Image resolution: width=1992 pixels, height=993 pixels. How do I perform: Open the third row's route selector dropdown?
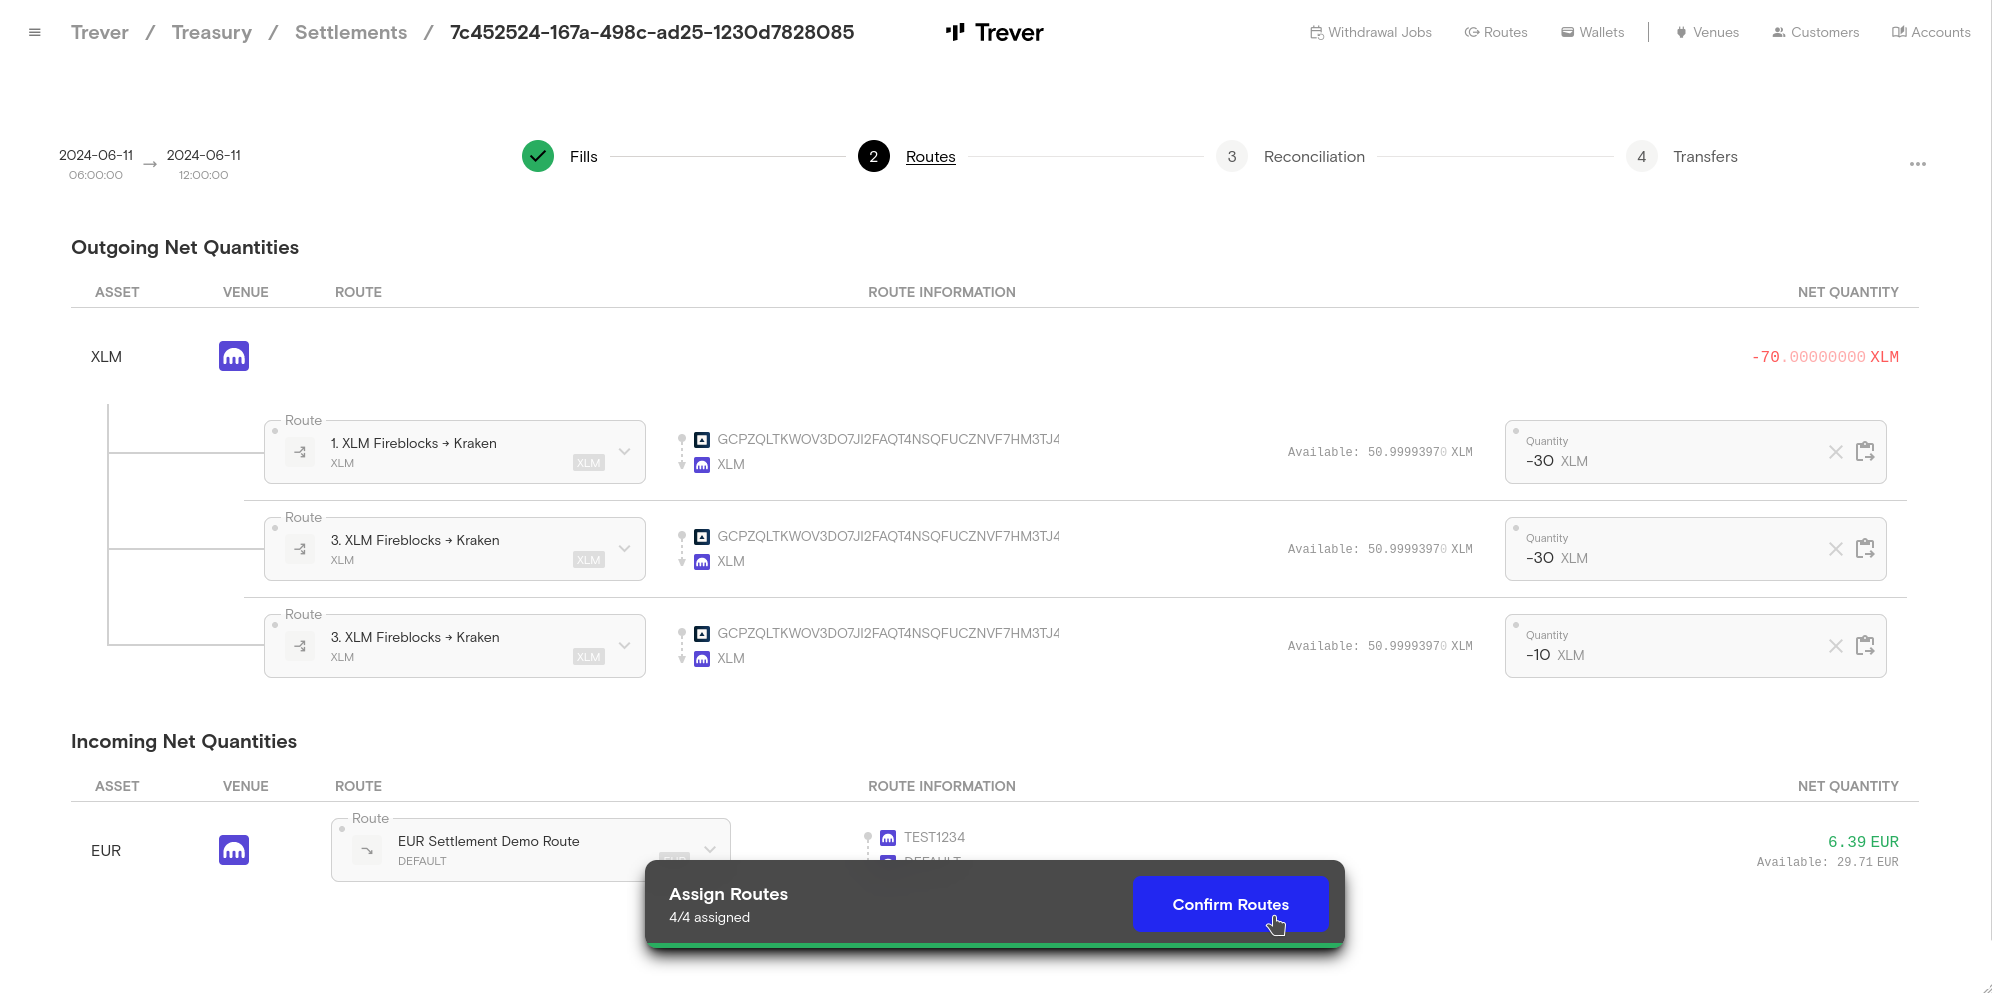tap(624, 646)
